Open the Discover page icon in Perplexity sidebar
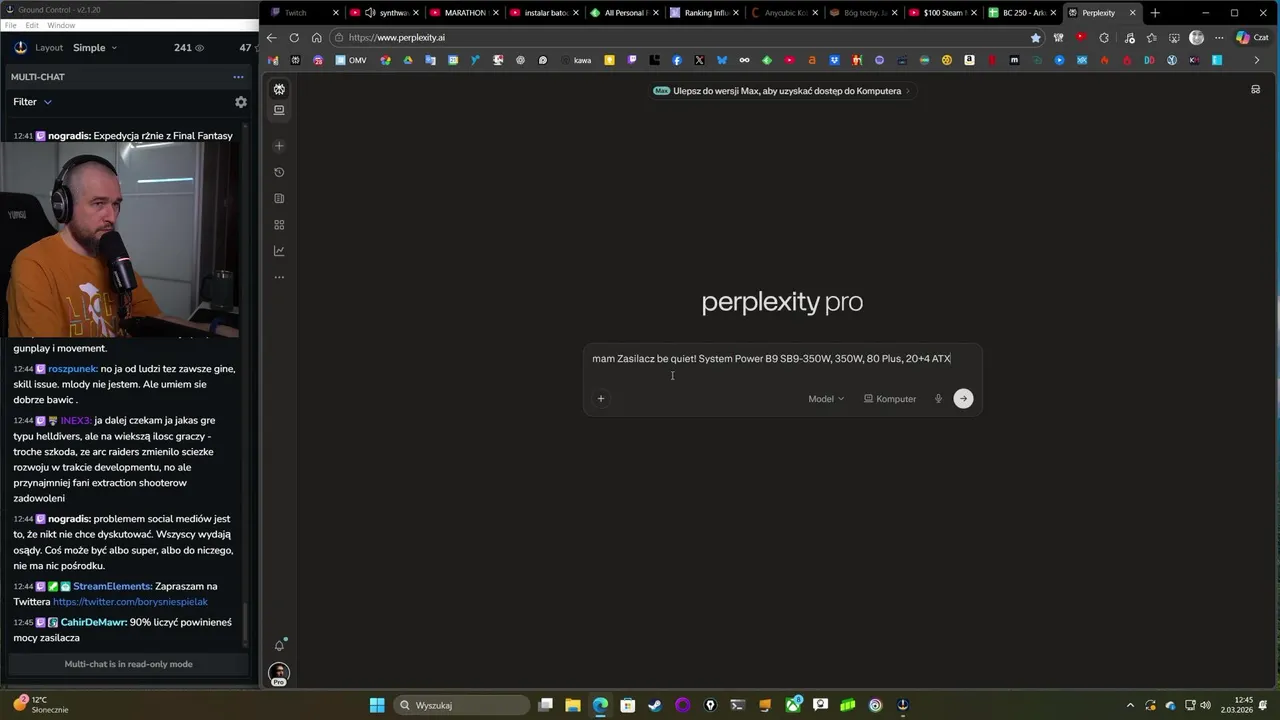The height and width of the screenshot is (720, 1280). pyautogui.click(x=279, y=198)
